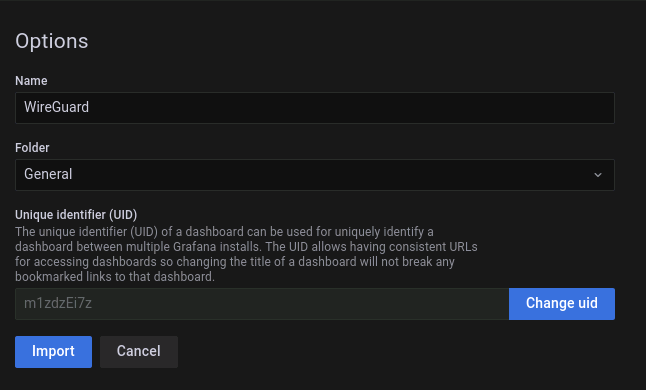646x390 pixels.
Task: Click the first description line about dashboards
Action: point(224,232)
